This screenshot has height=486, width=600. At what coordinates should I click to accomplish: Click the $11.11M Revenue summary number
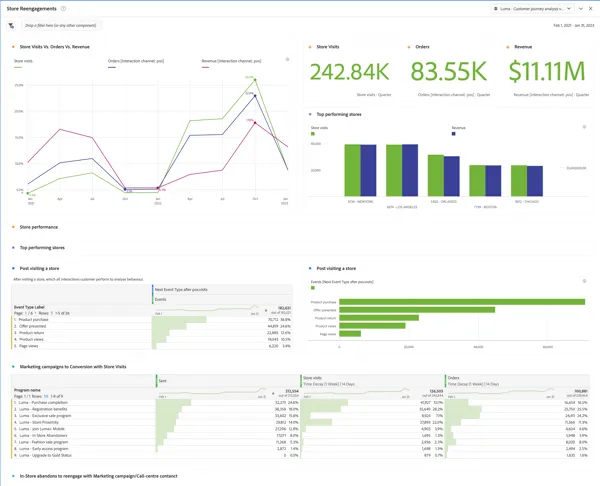pyautogui.click(x=547, y=72)
